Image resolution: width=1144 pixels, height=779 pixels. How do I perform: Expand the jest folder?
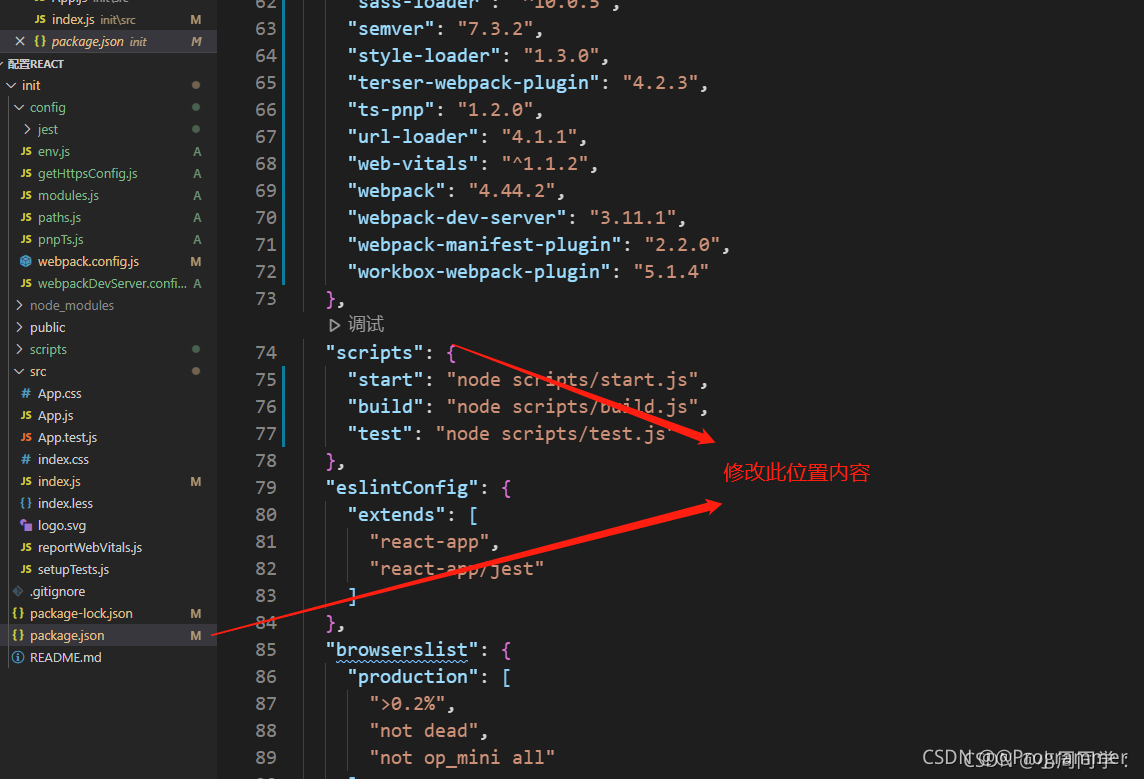(27, 129)
